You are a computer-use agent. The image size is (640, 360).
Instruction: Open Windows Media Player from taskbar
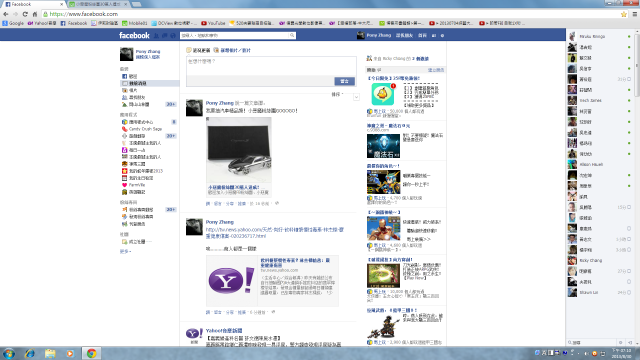click(x=70, y=353)
